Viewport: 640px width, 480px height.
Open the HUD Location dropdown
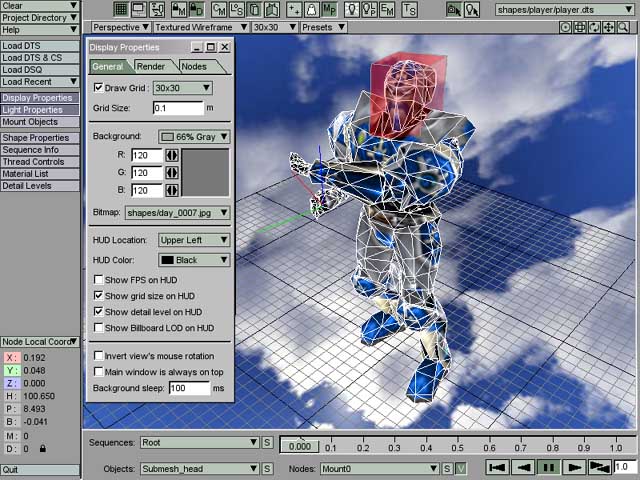click(x=194, y=240)
